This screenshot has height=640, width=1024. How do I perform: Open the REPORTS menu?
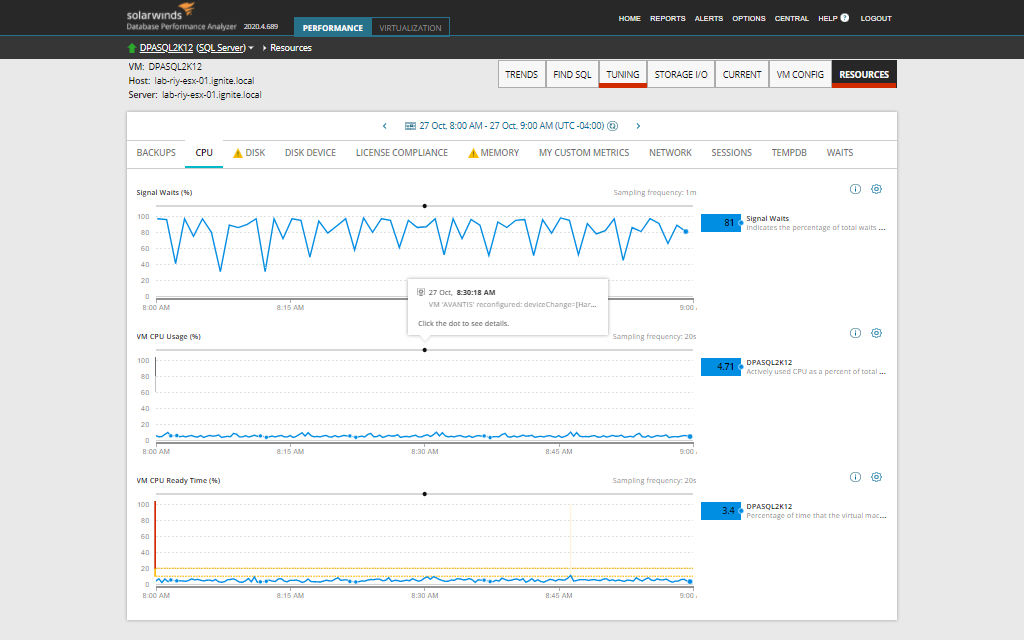[667, 18]
